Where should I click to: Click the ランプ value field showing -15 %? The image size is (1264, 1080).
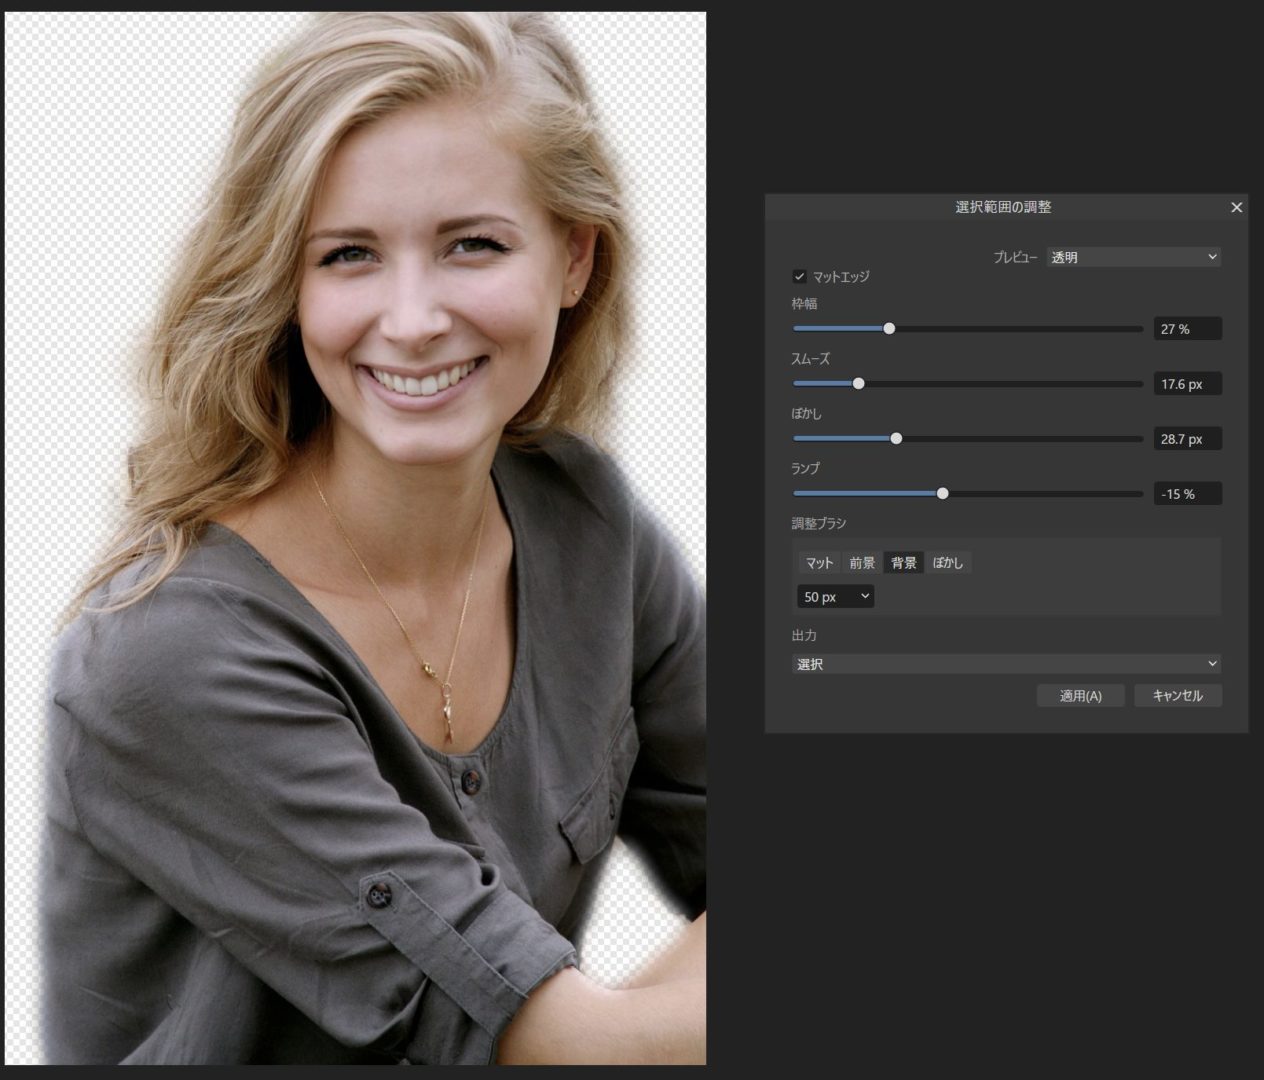pyautogui.click(x=1186, y=494)
